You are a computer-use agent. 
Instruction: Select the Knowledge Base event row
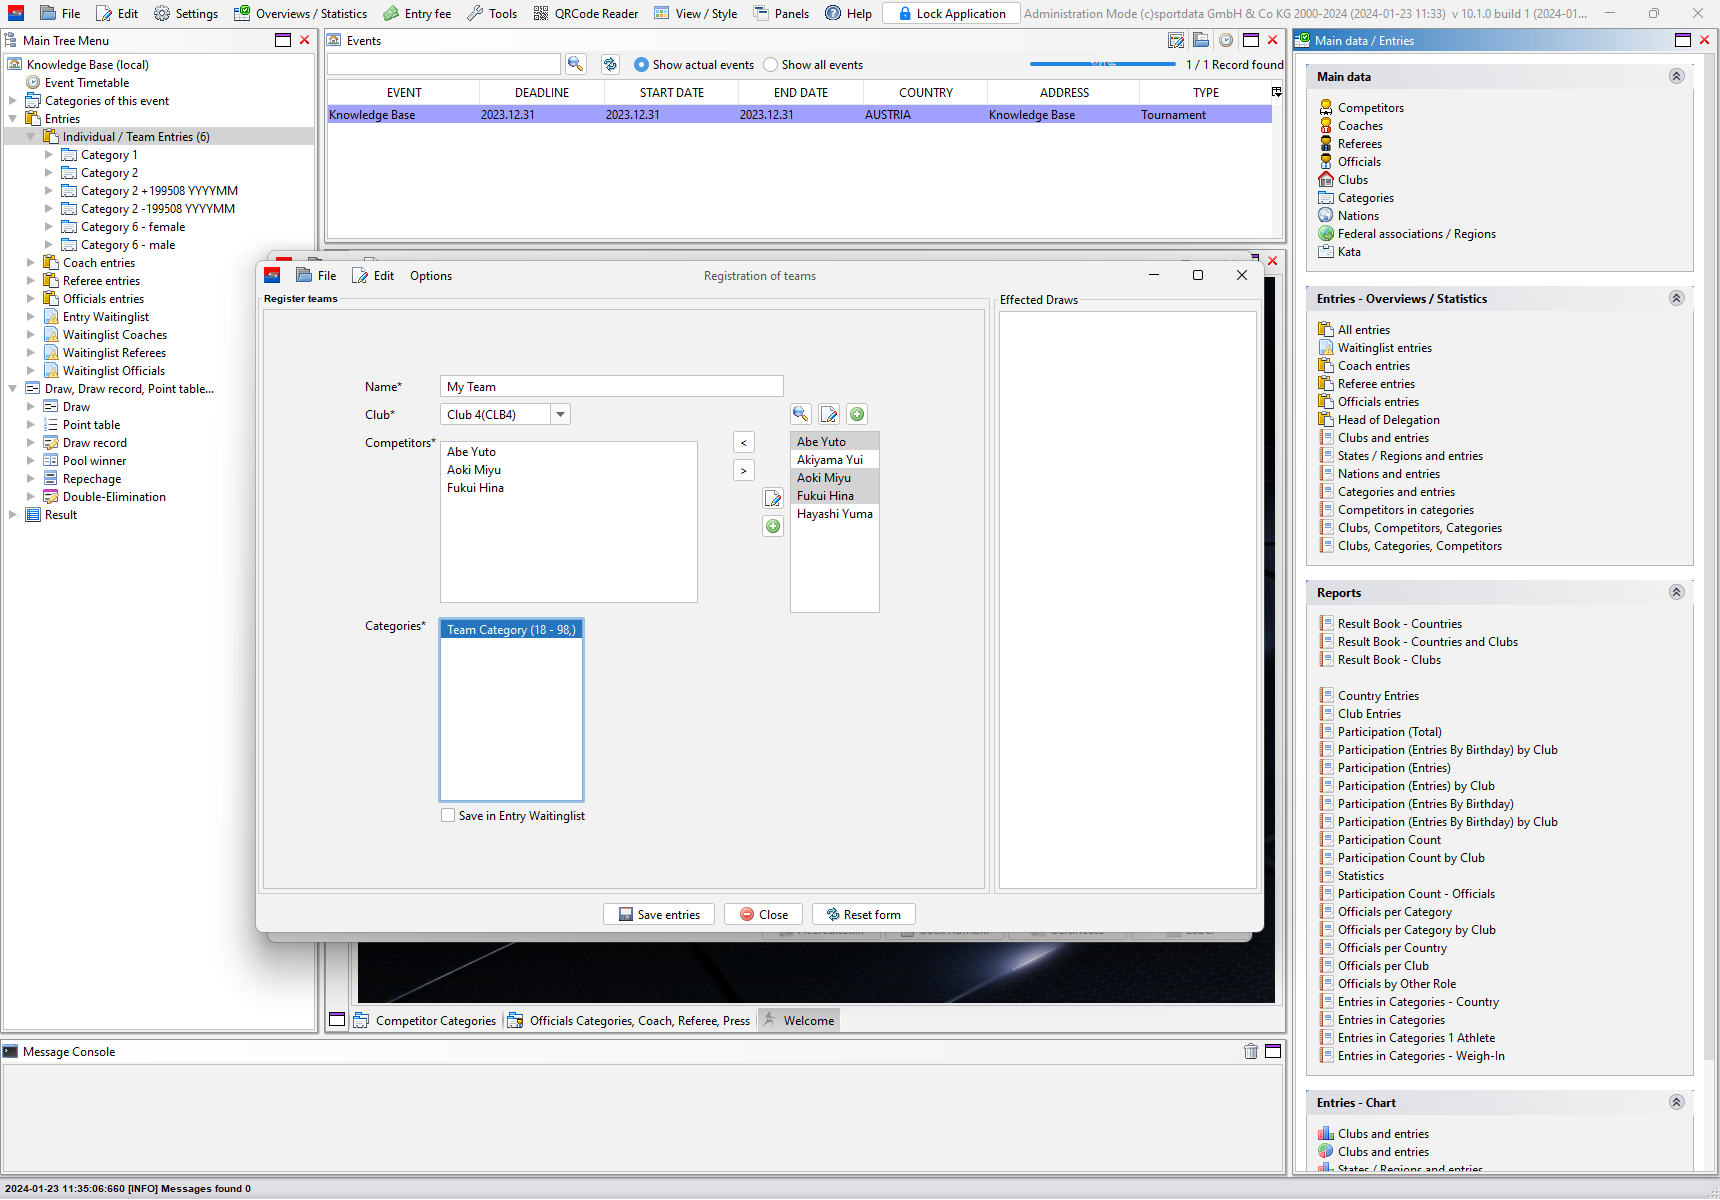coord(799,115)
